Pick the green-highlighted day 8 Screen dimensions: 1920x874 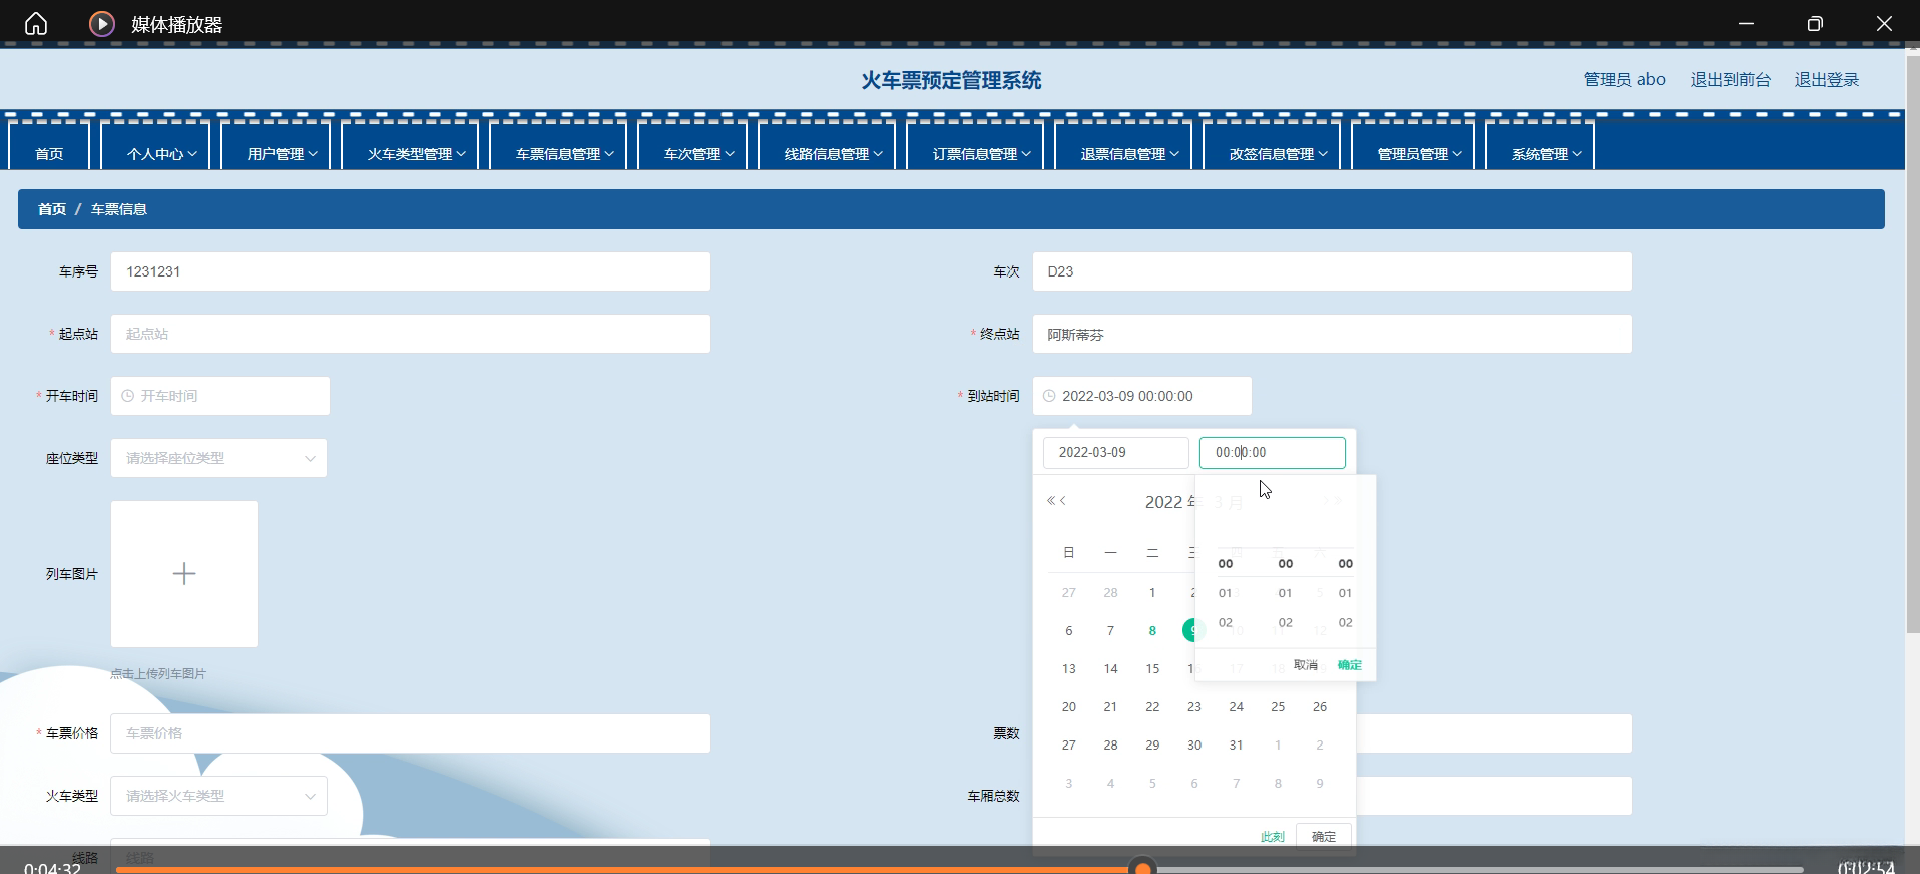pos(1152,630)
